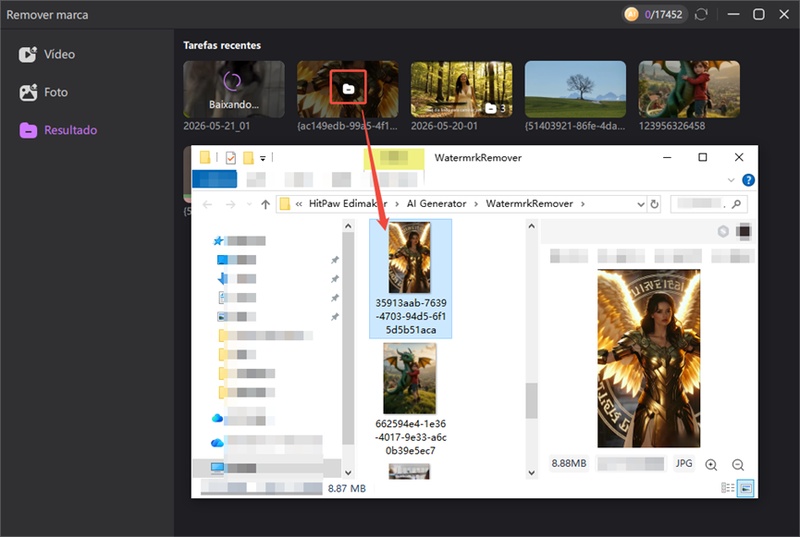800x537 pixels.
Task: Click the 0/17452 credits counter
Action: tap(663, 14)
